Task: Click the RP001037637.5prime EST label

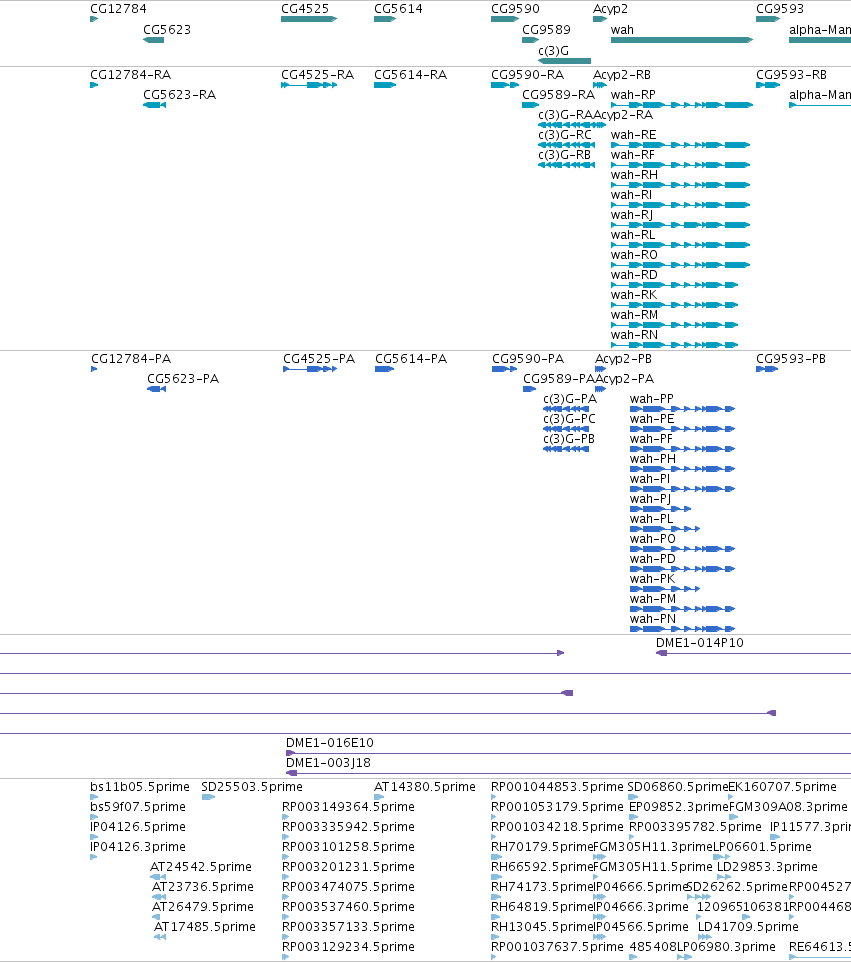Action: (x=557, y=946)
